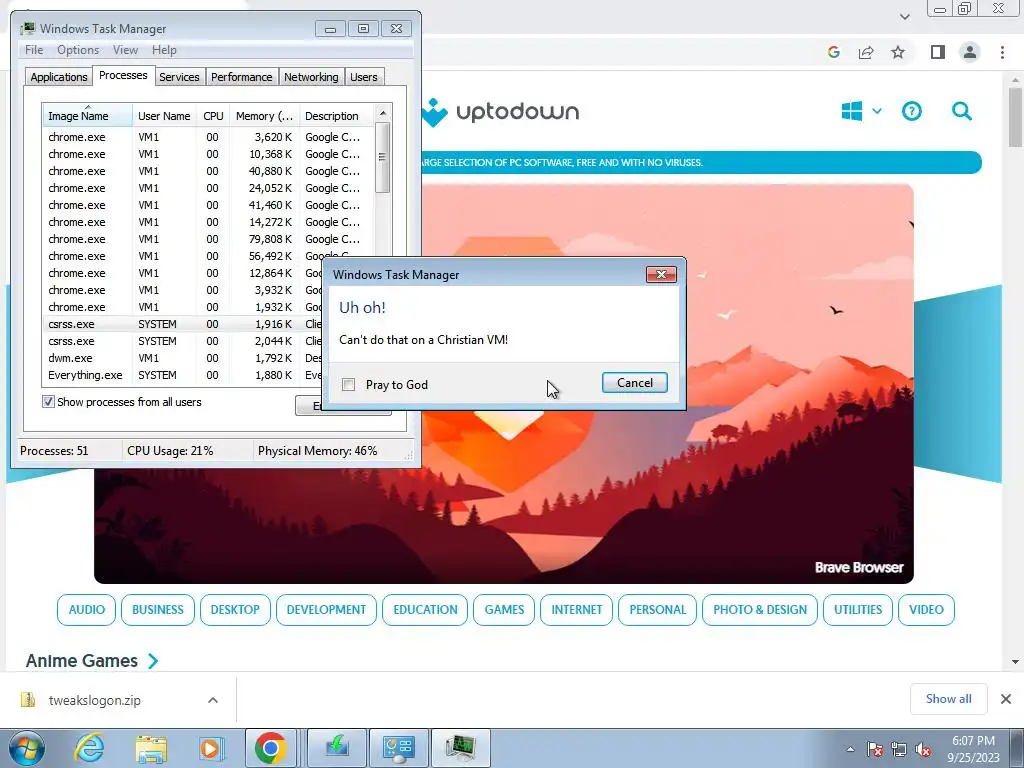
Task: Launch Internet Explorer from the taskbar
Action: 89,748
